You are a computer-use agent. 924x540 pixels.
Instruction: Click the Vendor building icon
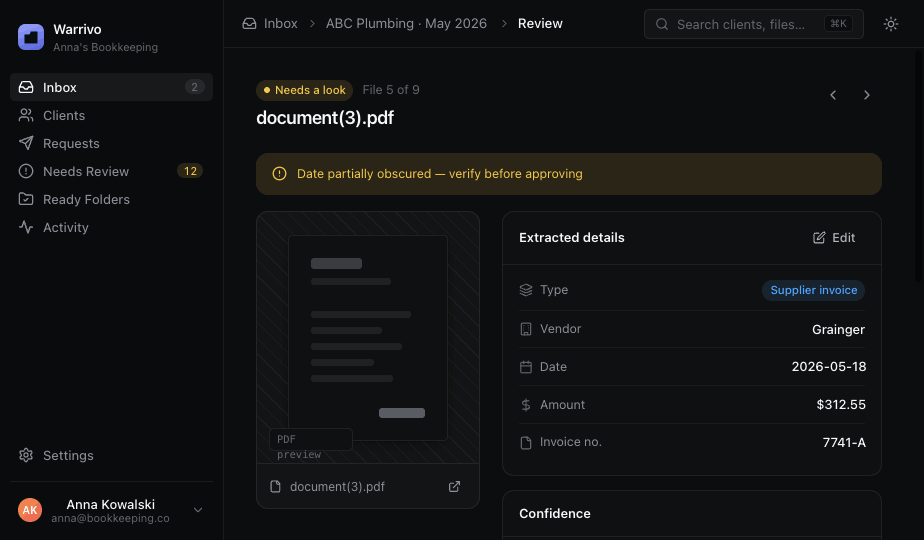526,329
